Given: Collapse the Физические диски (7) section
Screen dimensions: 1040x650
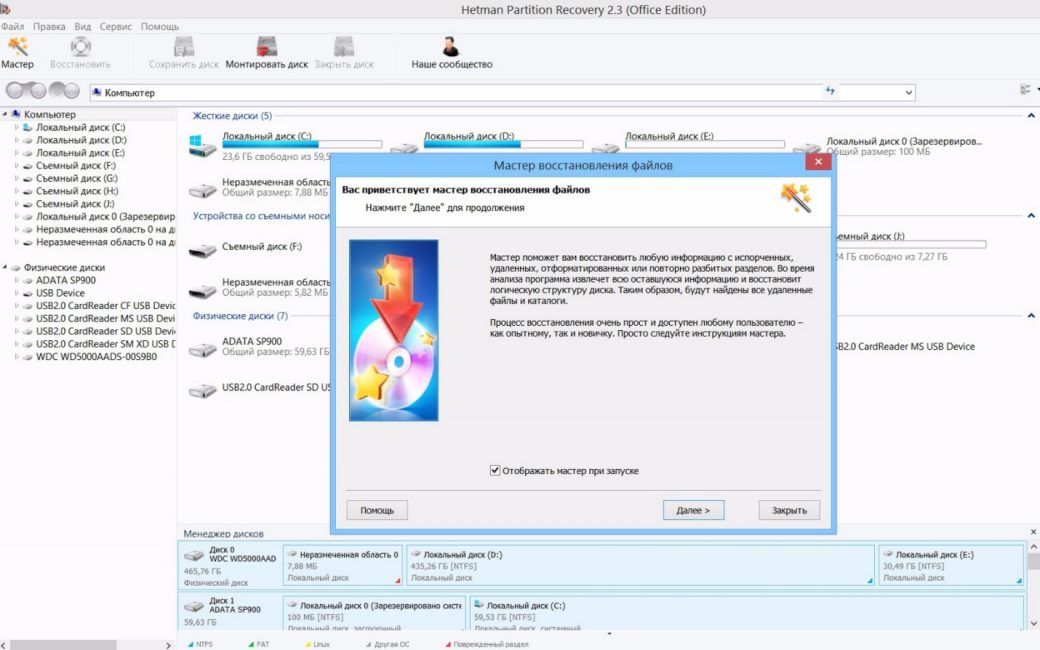Looking at the screenshot, I should tap(1031, 316).
